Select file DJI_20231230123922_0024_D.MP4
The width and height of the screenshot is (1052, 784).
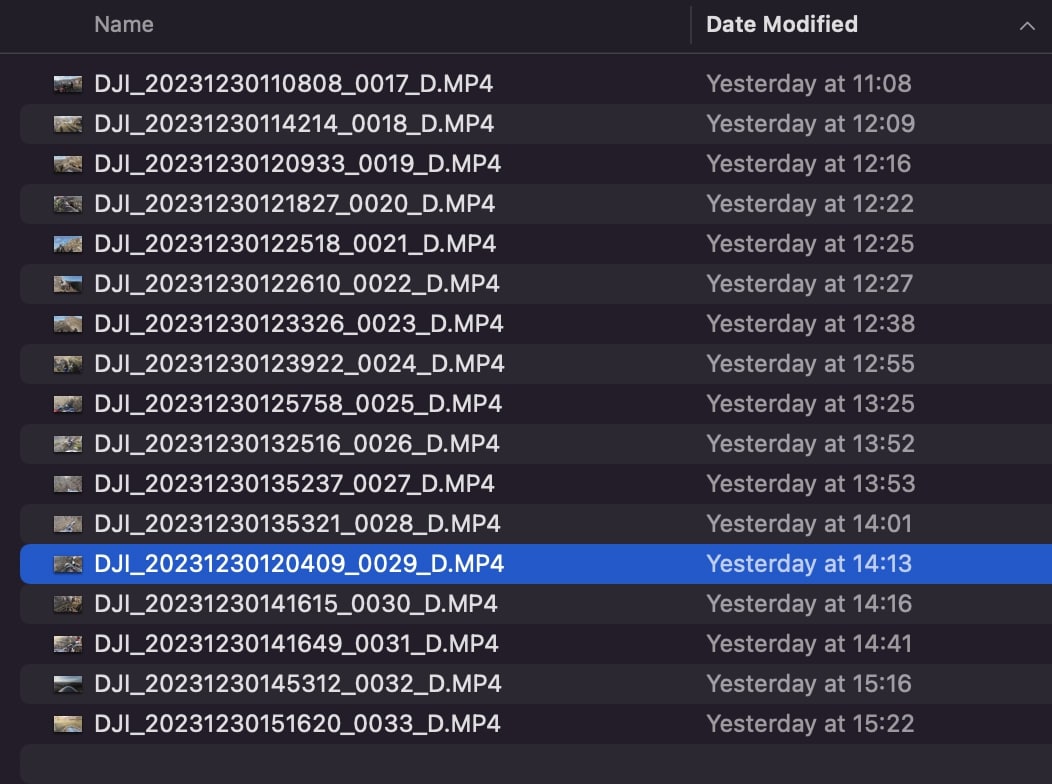pos(300,364)
